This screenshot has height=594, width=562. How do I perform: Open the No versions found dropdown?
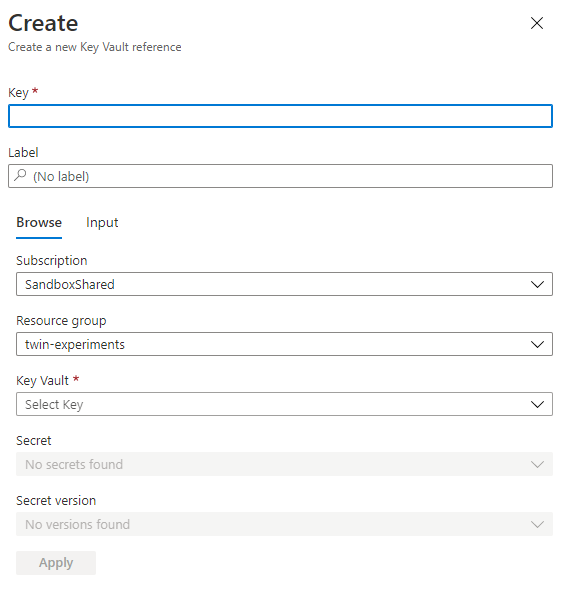[x=284, y=524]
